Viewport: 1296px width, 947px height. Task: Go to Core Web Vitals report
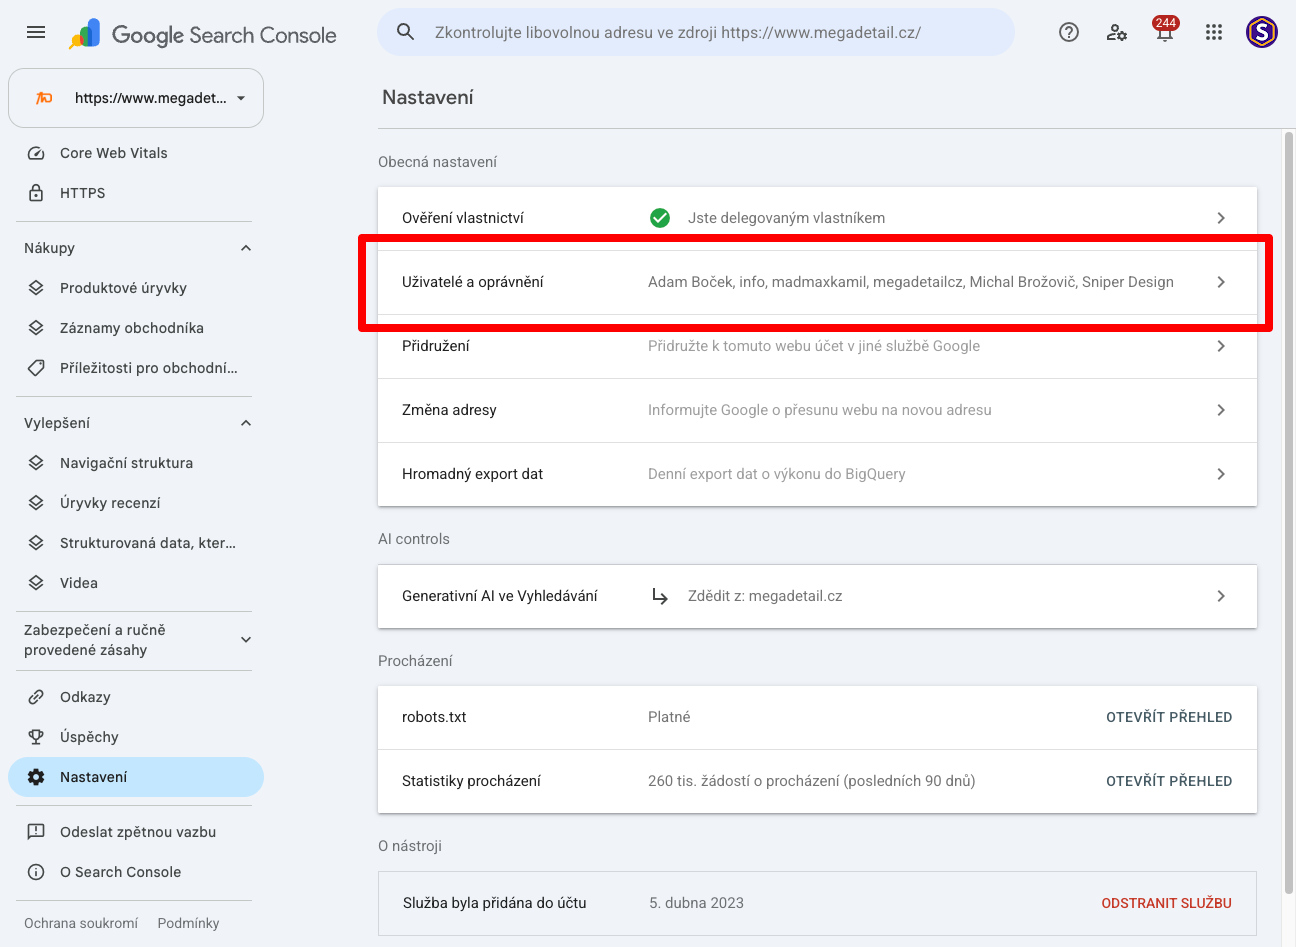point(136,153)
